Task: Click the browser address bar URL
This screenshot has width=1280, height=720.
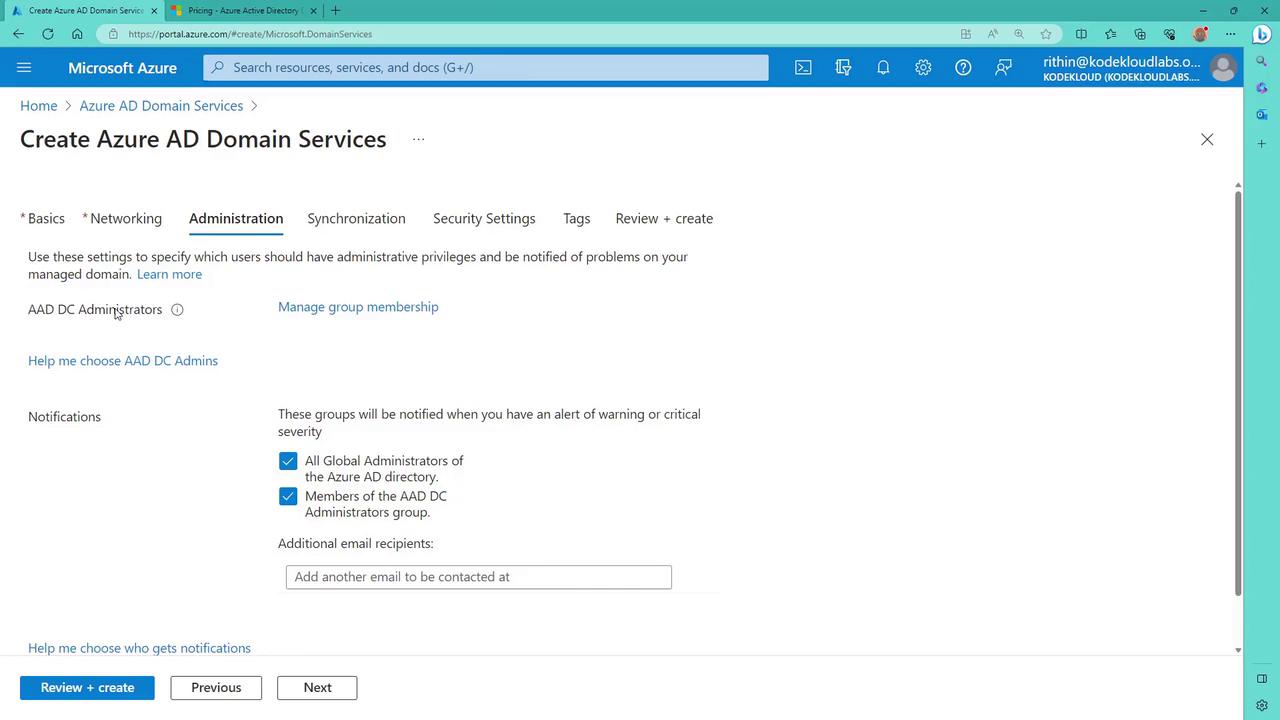Action: (x=250, y=34)
